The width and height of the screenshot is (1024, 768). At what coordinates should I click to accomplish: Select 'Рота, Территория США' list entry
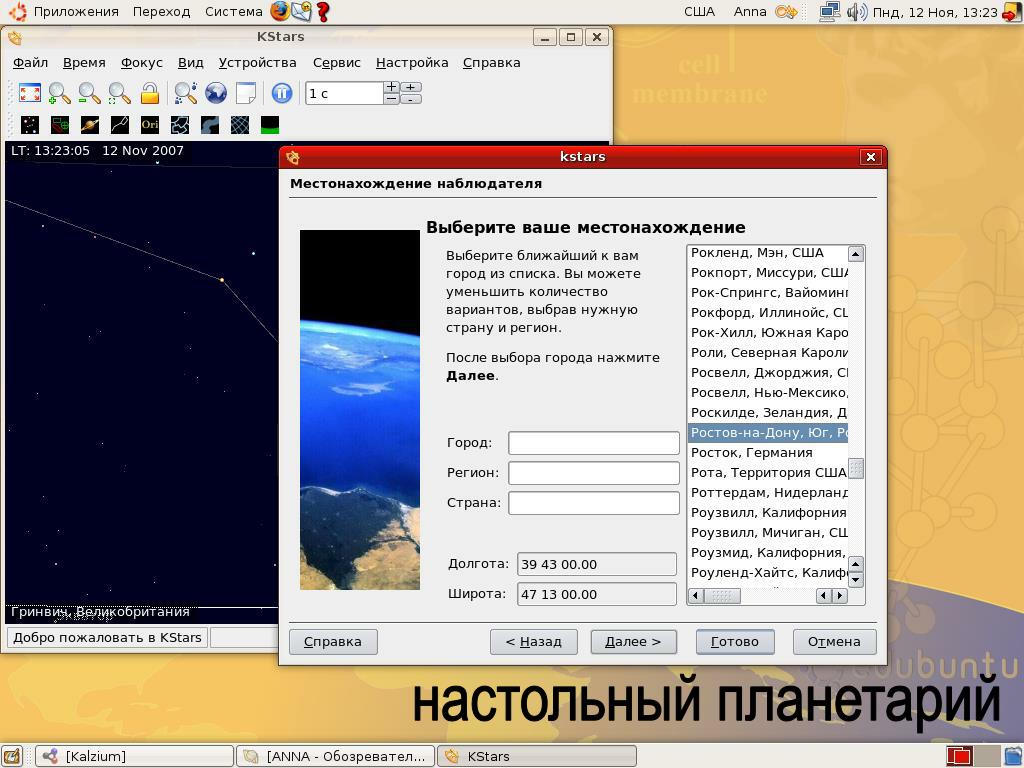[x=768, y=473]
